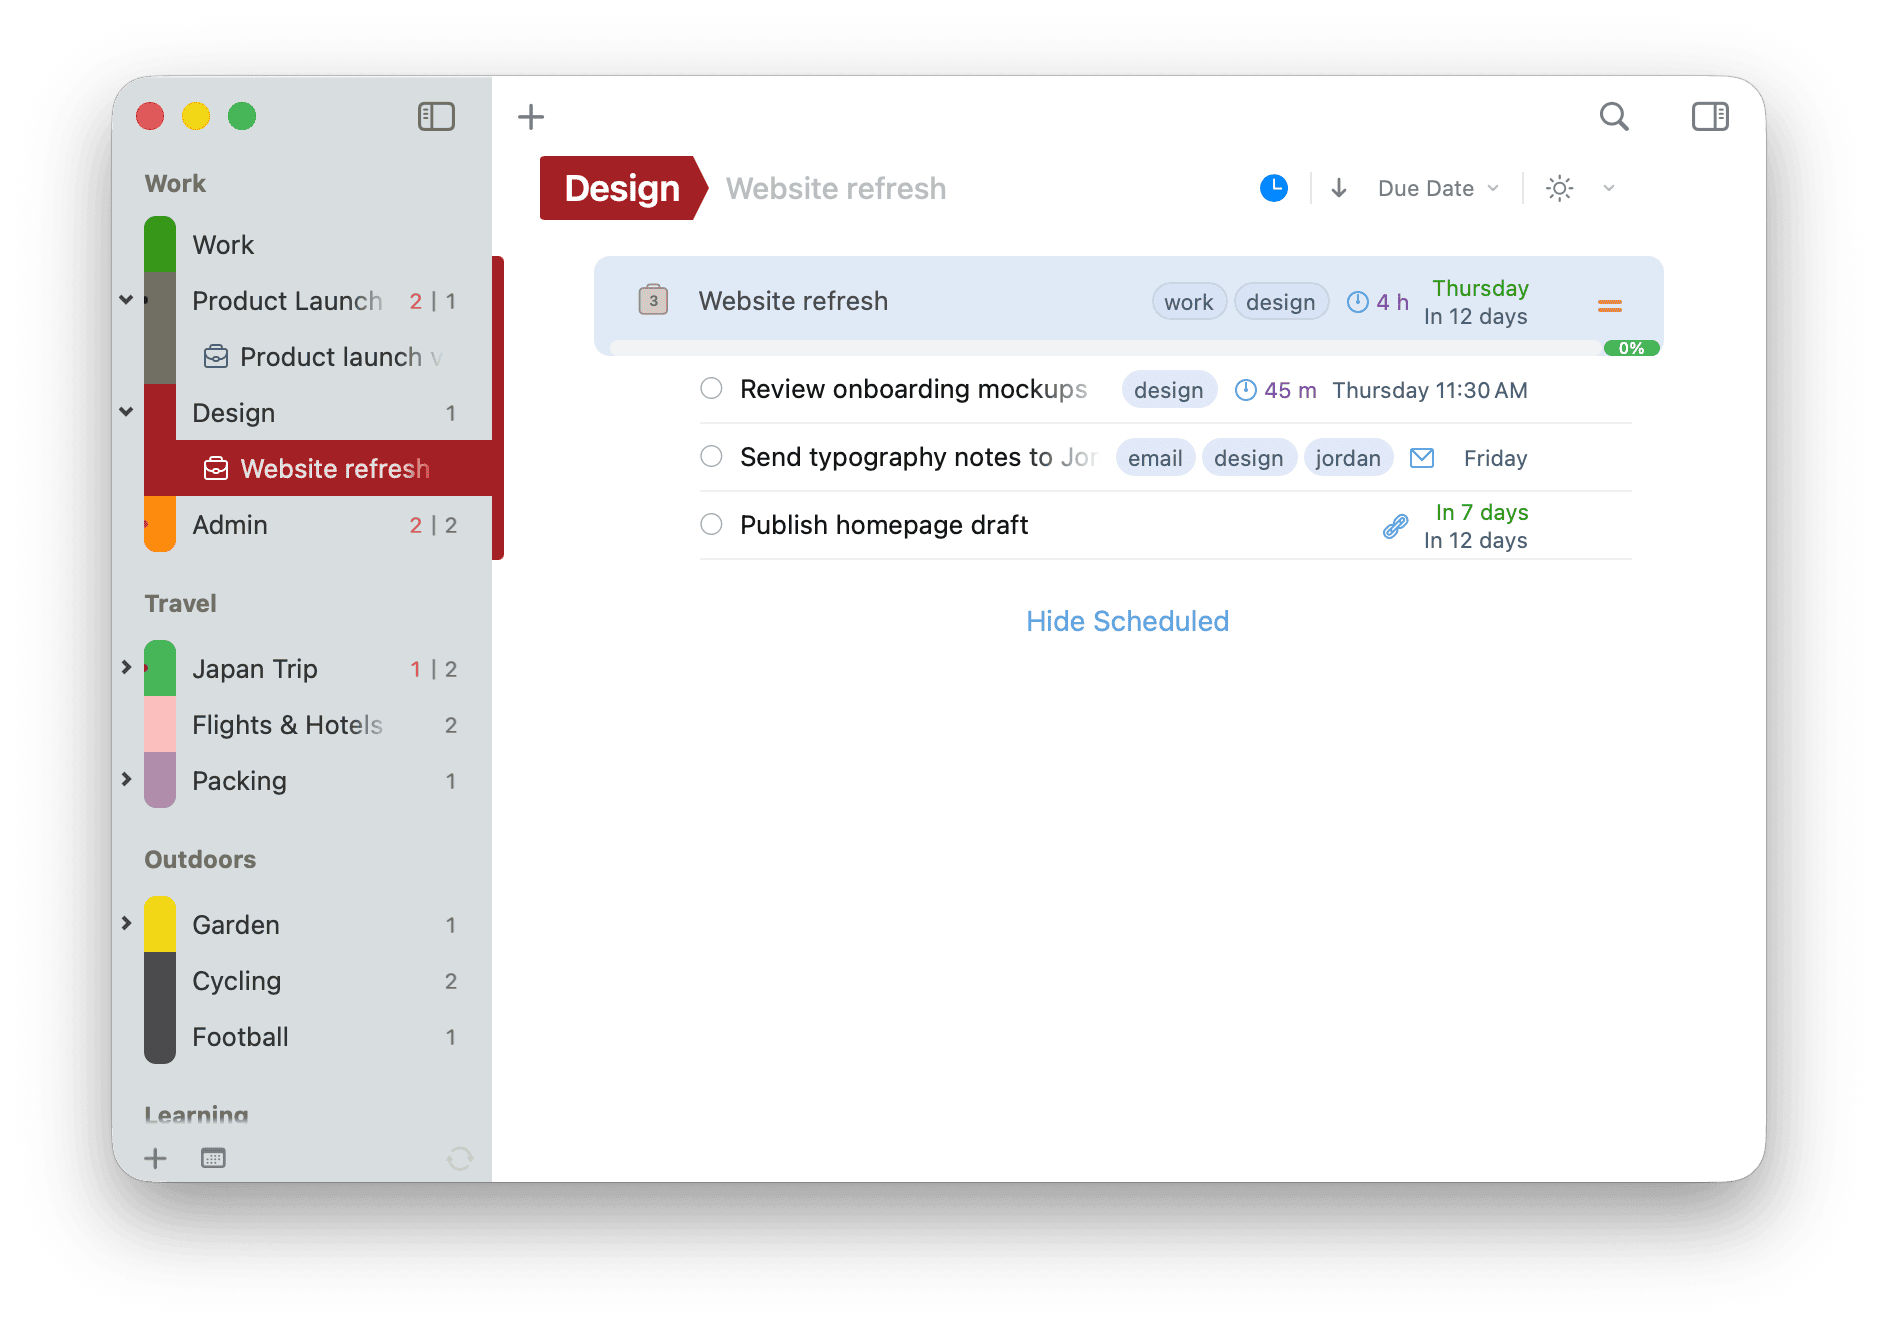Click the email tag on Send typography notes

(x=1155, y=458)
